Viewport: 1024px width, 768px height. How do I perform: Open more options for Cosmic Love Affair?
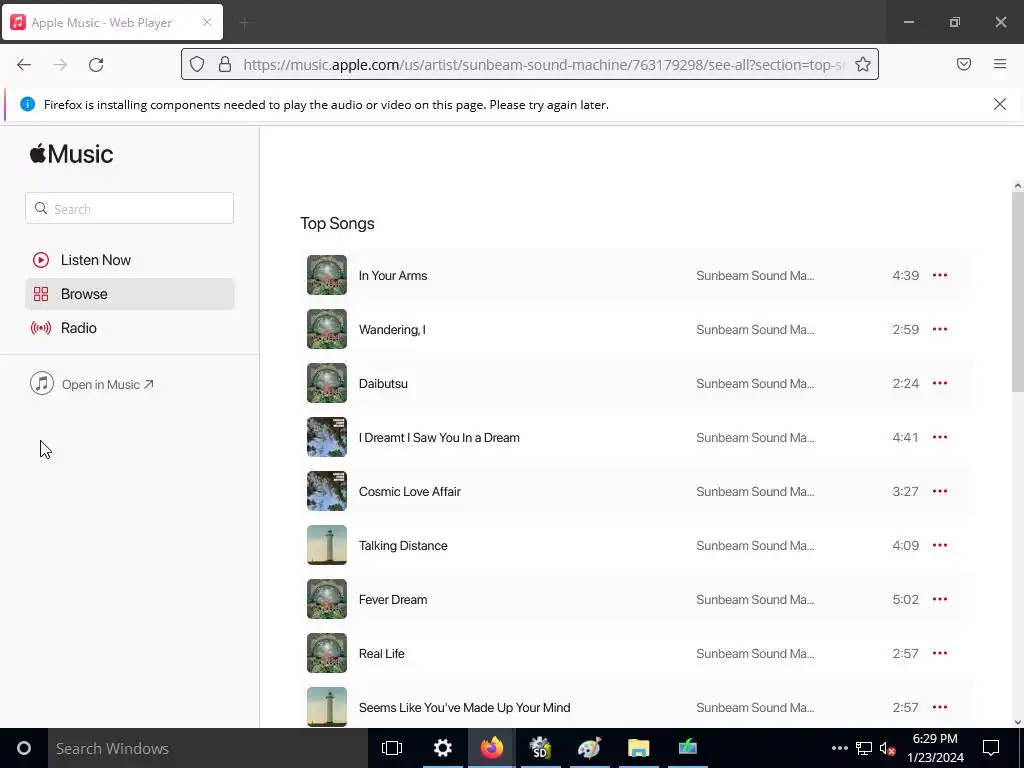(x=940, y=491)
